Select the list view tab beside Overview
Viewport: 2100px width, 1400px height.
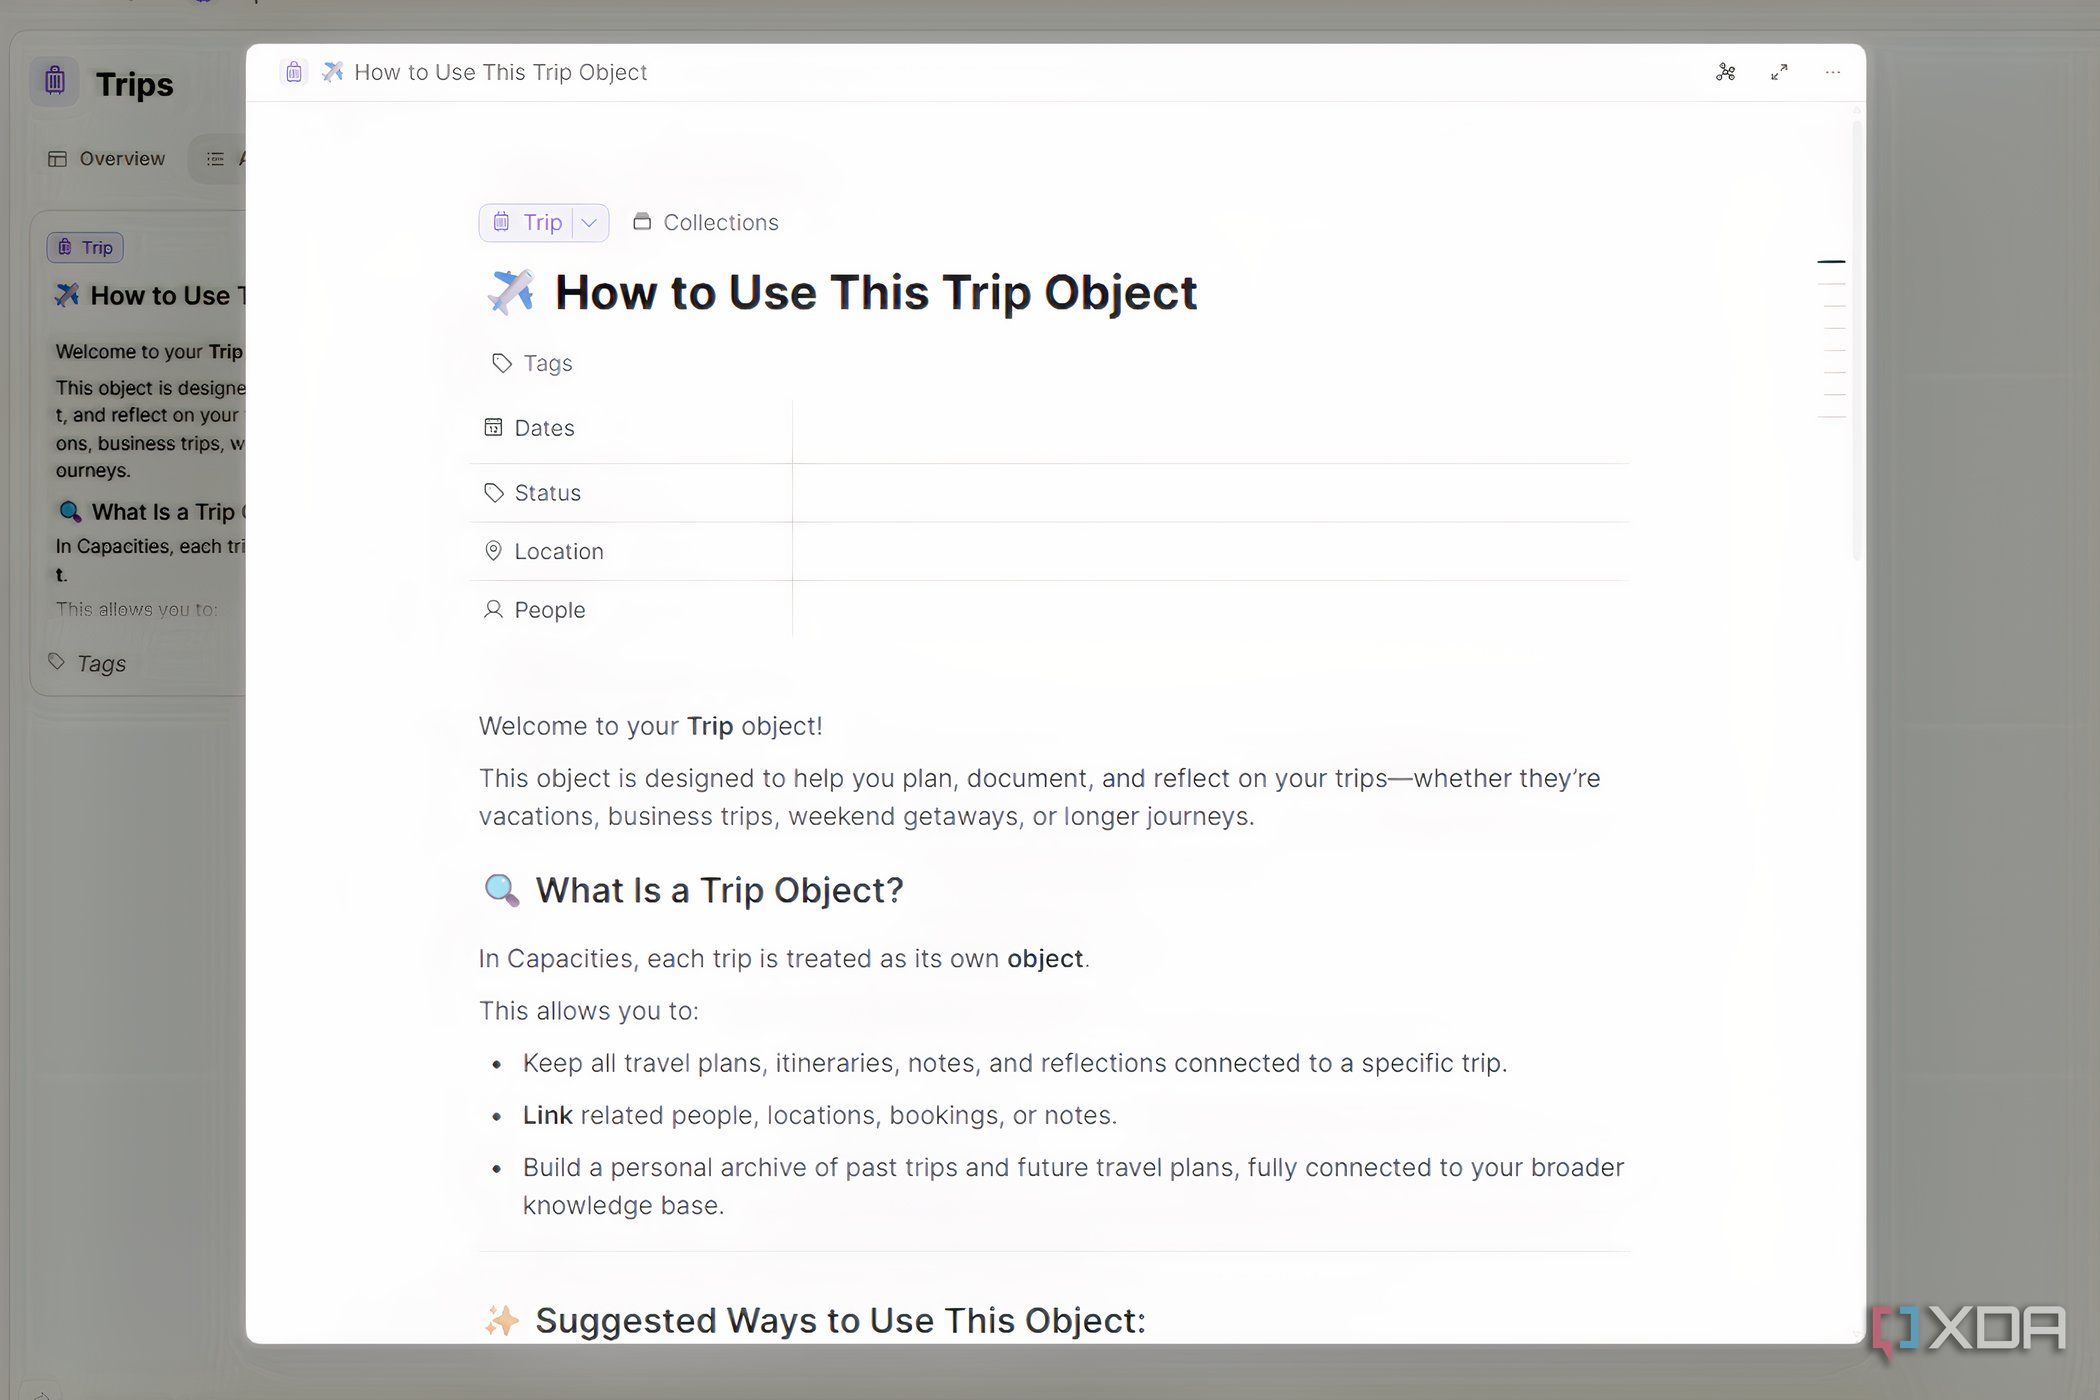[217, 159]
